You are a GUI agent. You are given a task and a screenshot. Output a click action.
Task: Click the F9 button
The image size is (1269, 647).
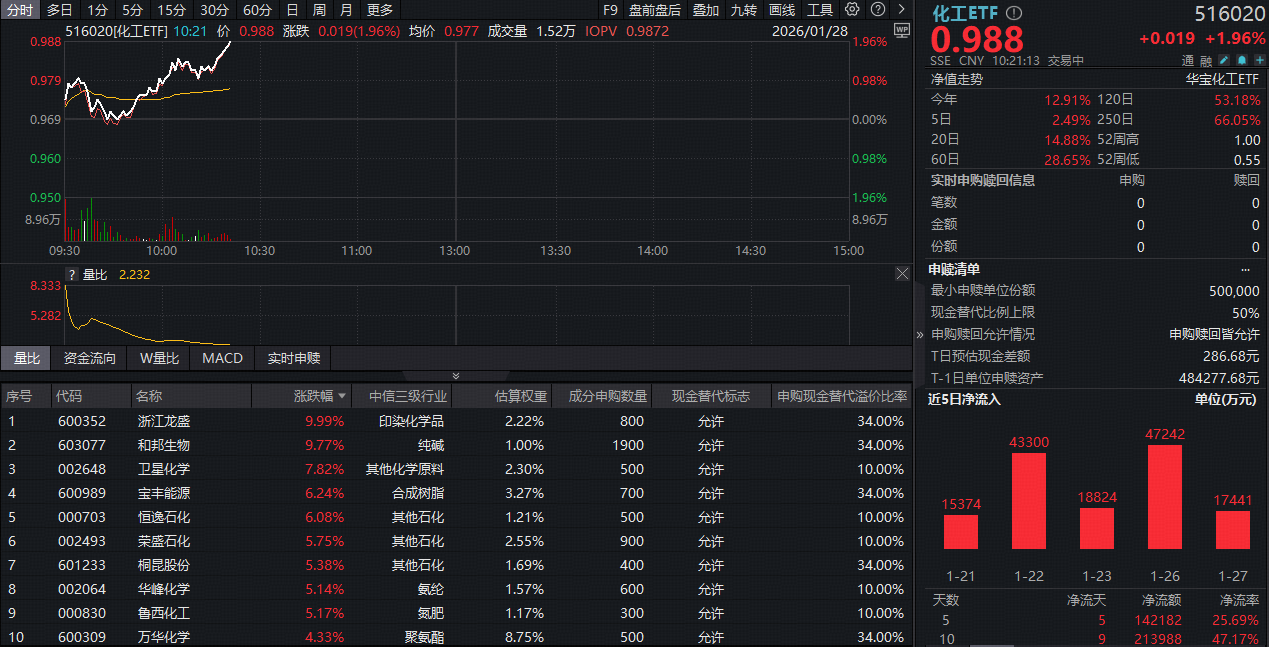click(x=610, y=10)
